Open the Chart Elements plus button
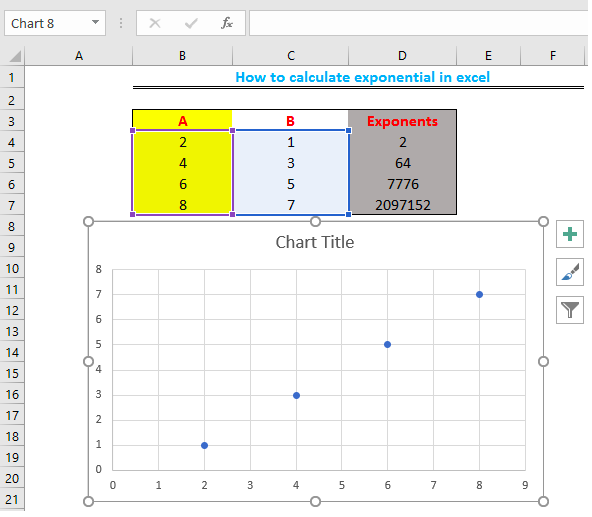The height and width of the screenshot is (517, 592). coord(569,234)
